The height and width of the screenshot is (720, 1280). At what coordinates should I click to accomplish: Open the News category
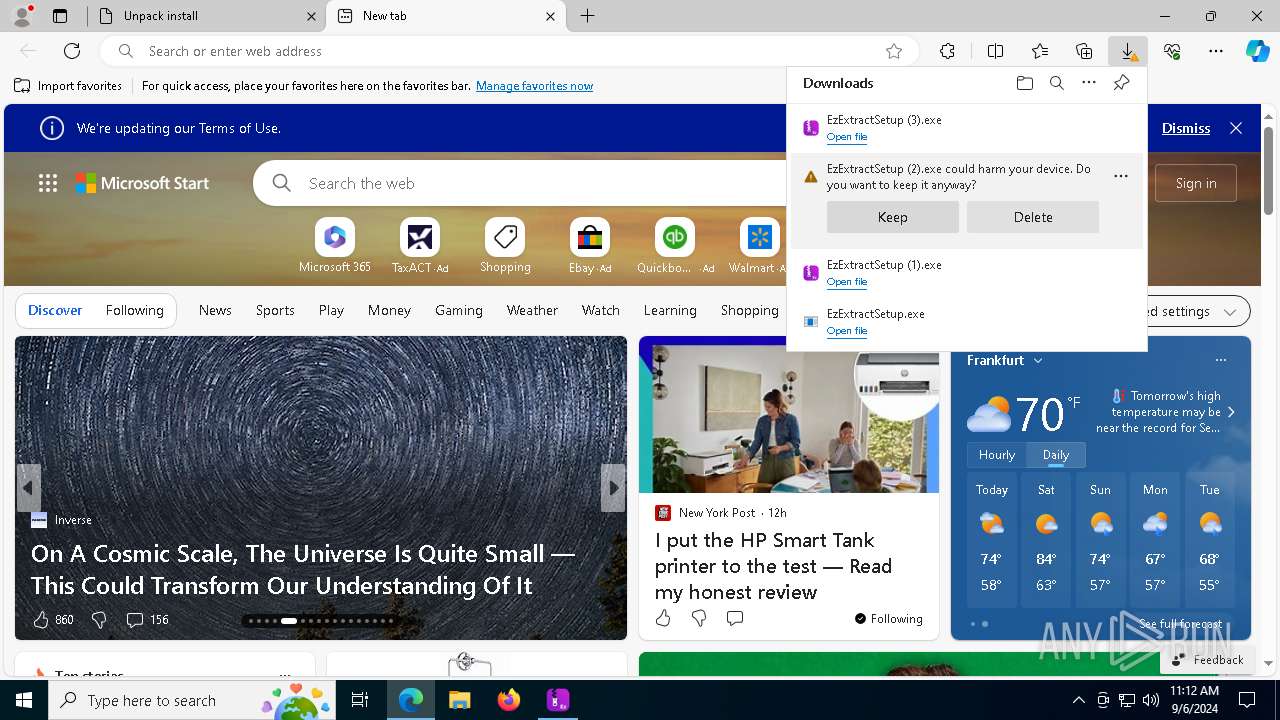click(x=215, y=310)
